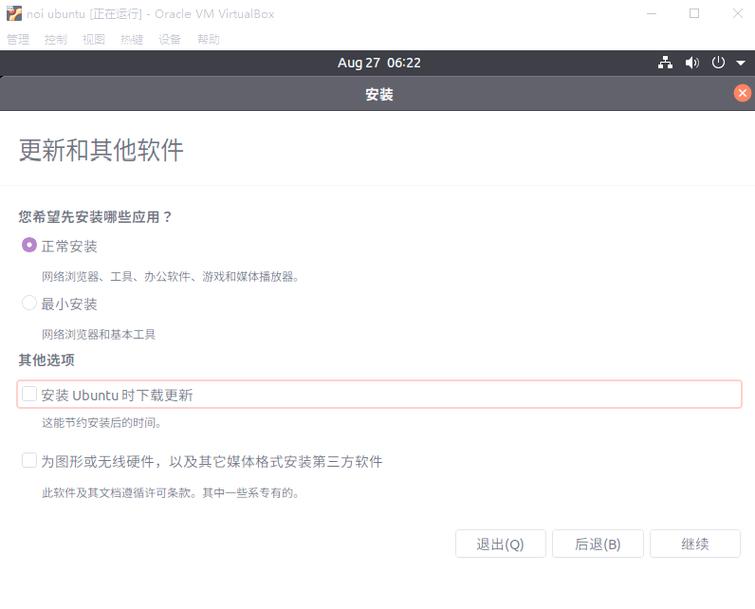Close the installer with the orange X
Image resolution: width=755 pixels, height=609 pixels.
pos(742,93)
